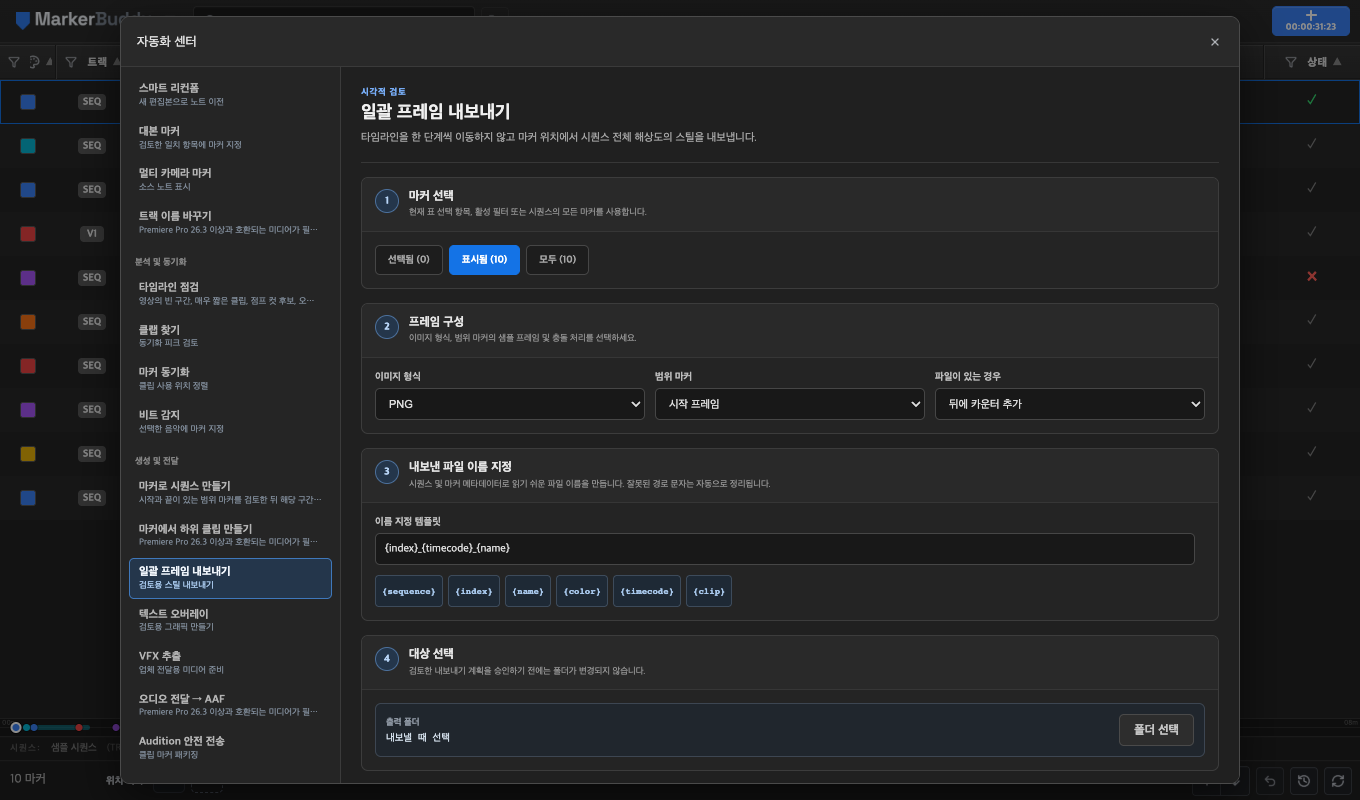The width and height of the screenshot is (1360, 800).
Task: Click the teal marker color swatch in the table
Action: (28, 146)
